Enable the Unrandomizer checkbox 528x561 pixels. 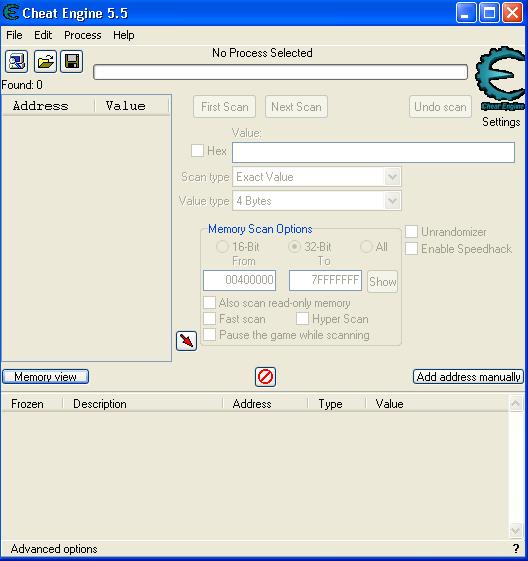pyautogui.click(x=411, y=231)
